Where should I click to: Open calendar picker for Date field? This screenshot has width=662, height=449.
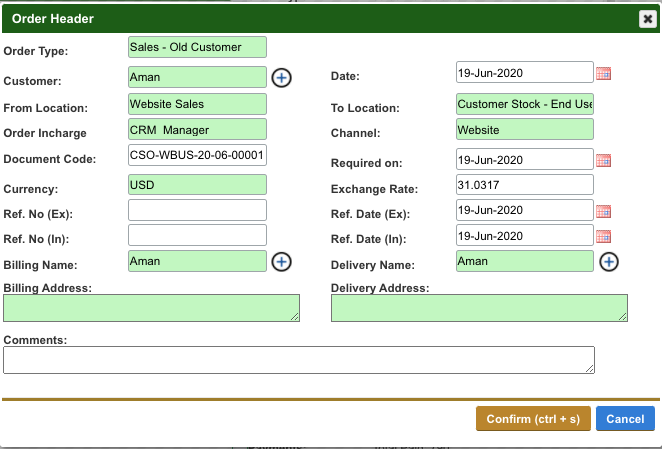[603, 73]
